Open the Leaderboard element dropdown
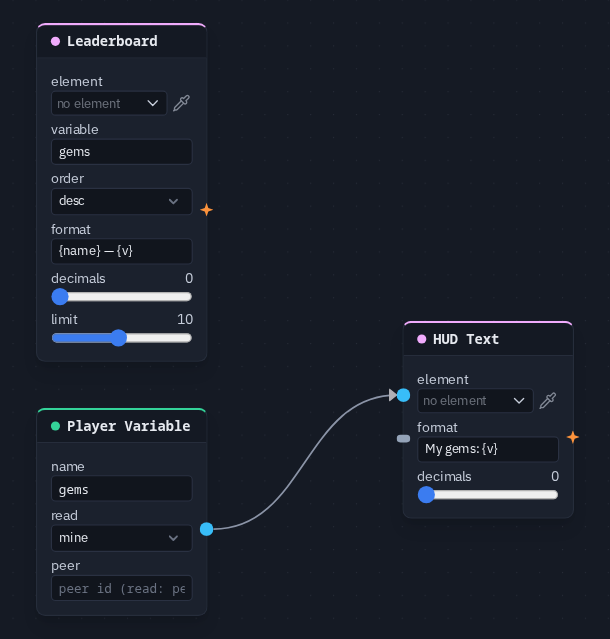This screenshot has width=610, height=639. [x=109, y=104]
